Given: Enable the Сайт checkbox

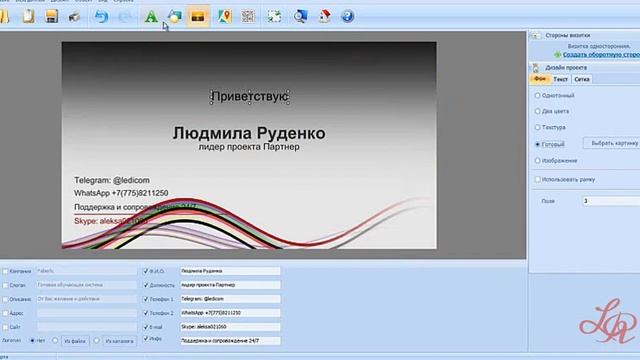Looking at the screenshot, I should (5, 327).
